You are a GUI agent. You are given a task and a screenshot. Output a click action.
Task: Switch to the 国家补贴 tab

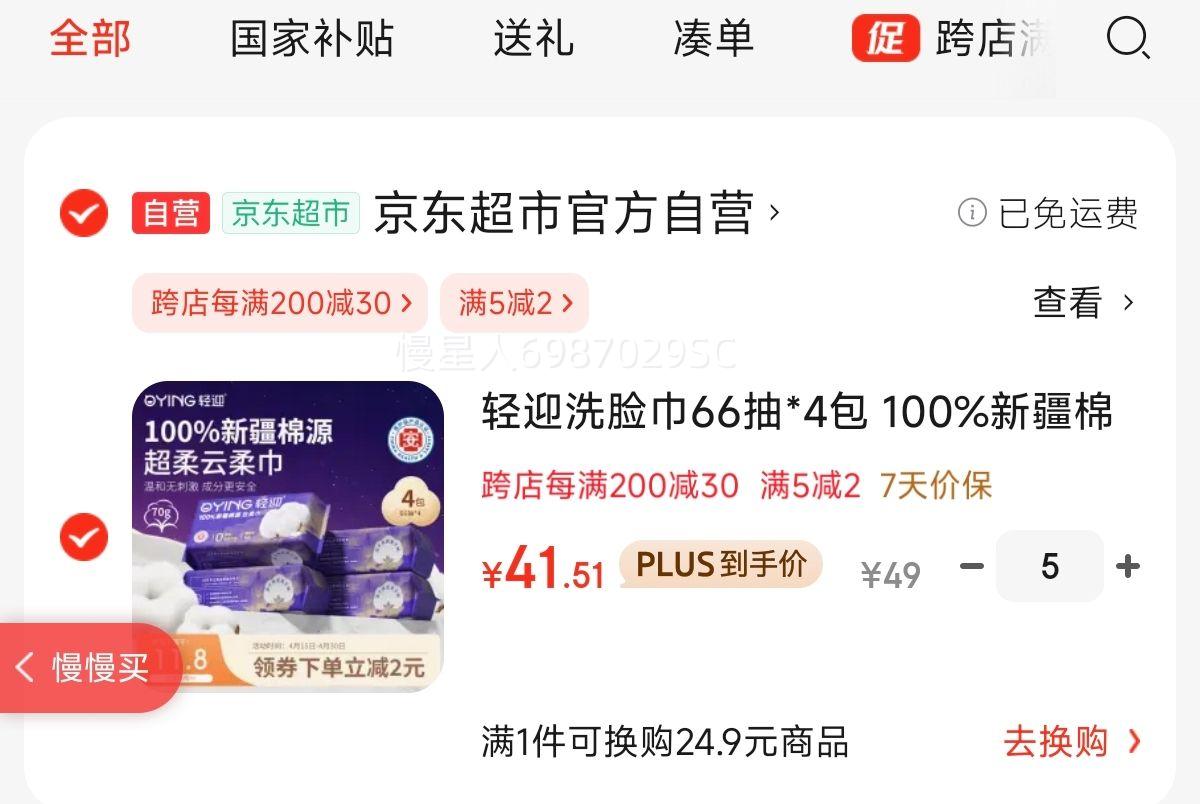click(x=312, y=39)
